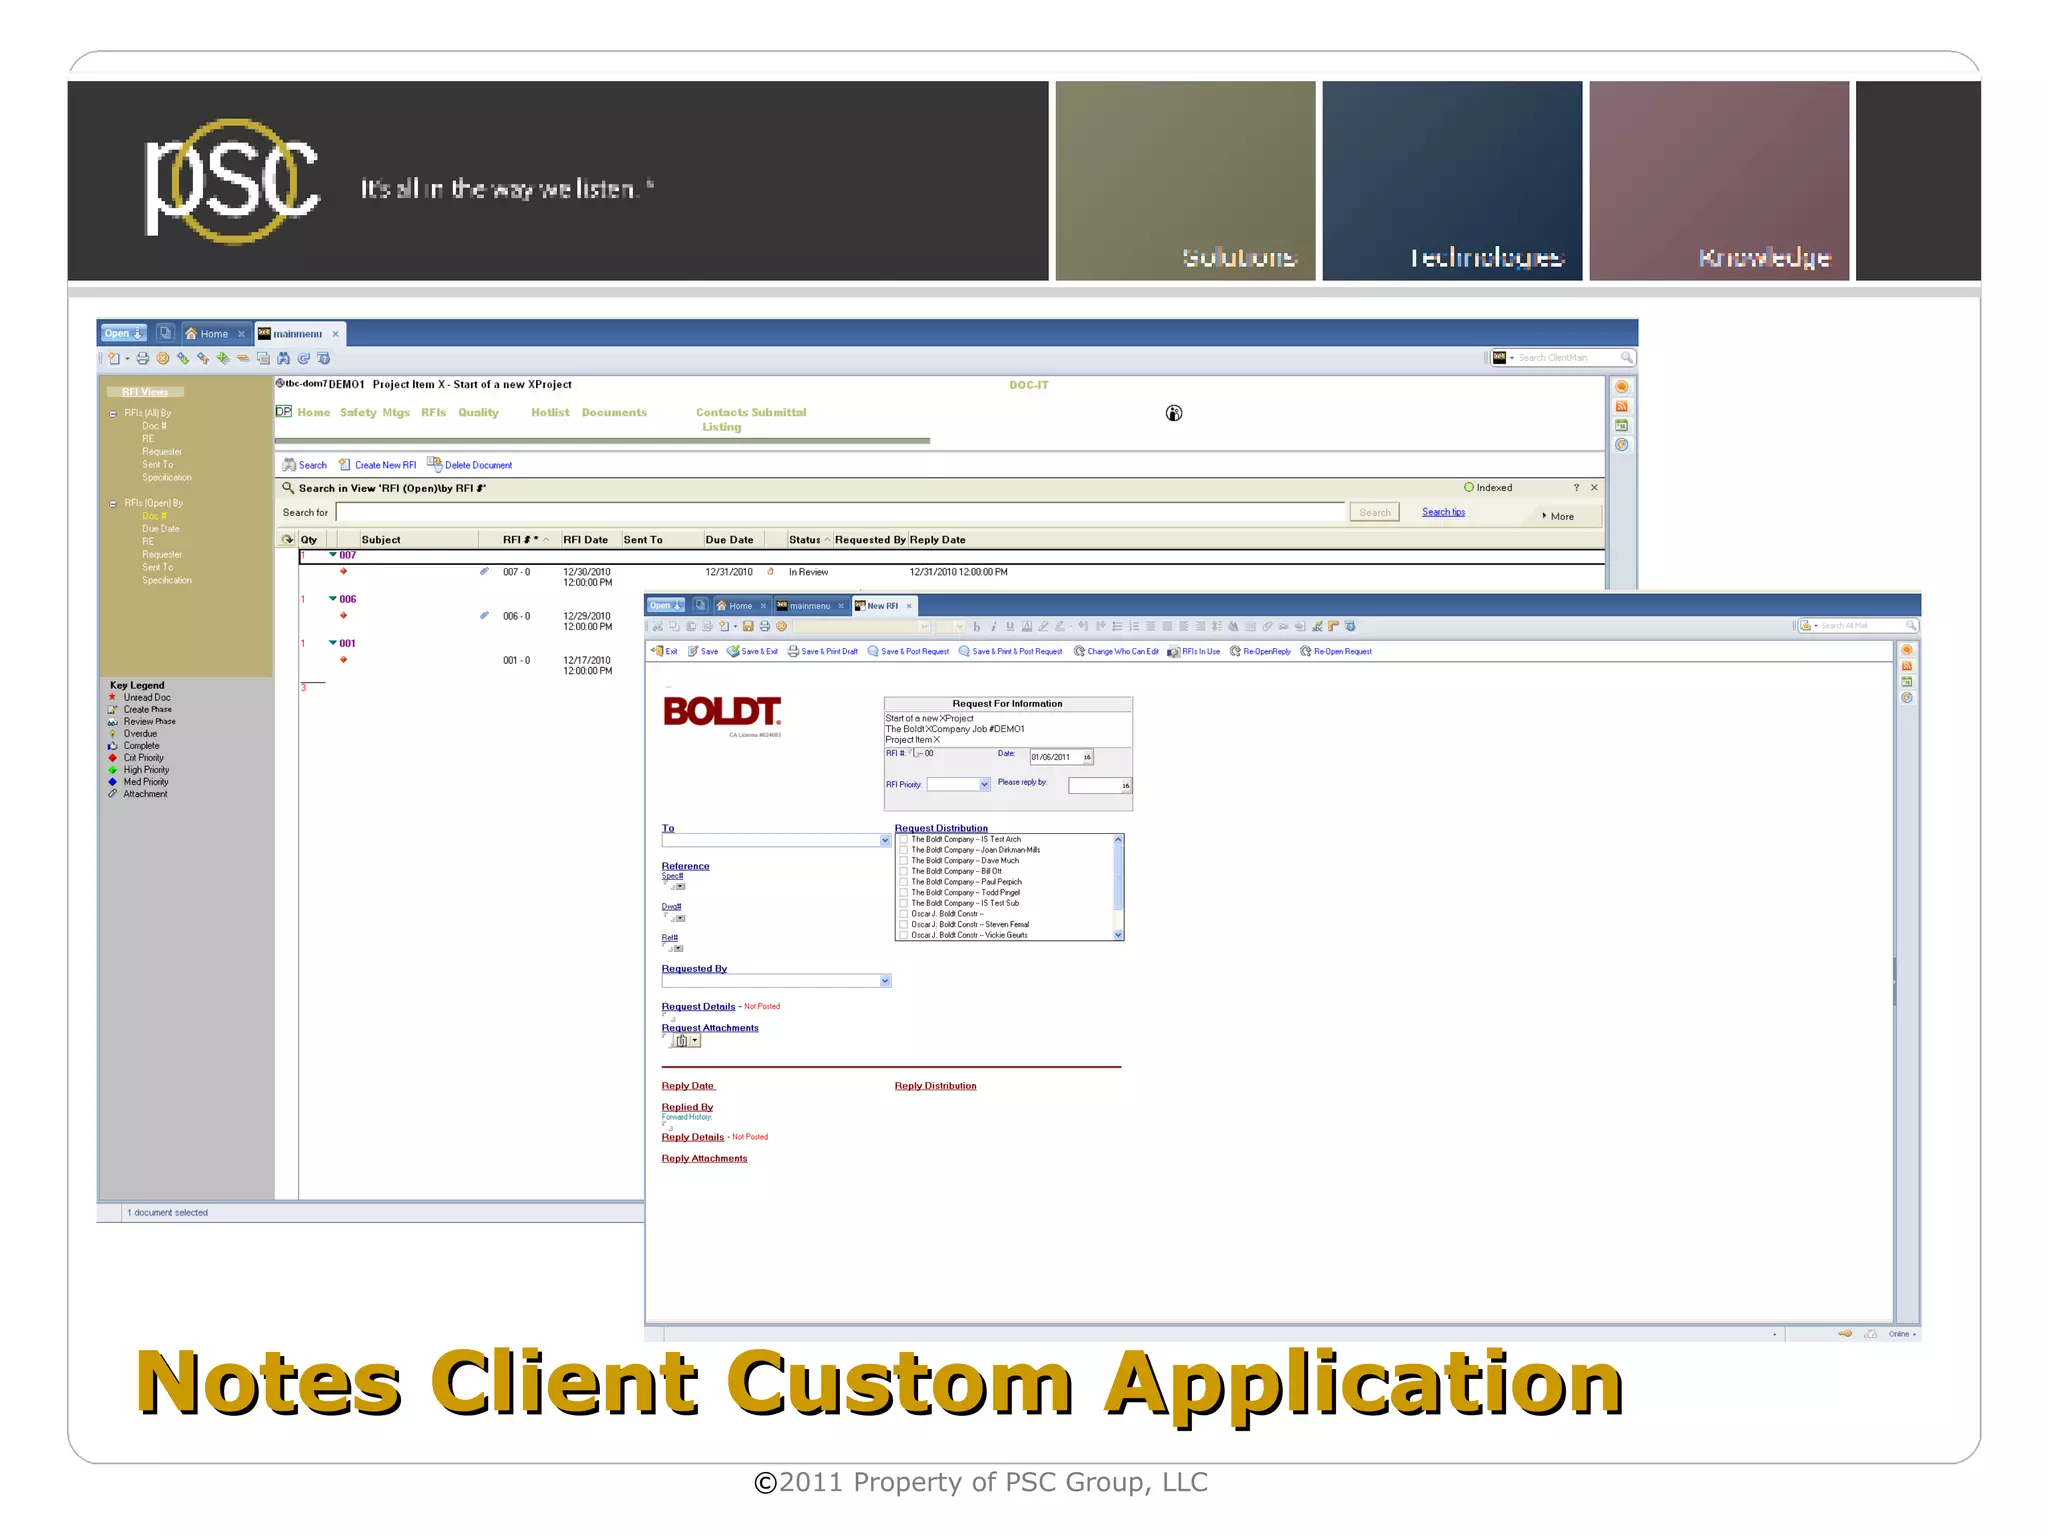Open the Requested By dropdown
The image size is (2048, 1537).
885,981
